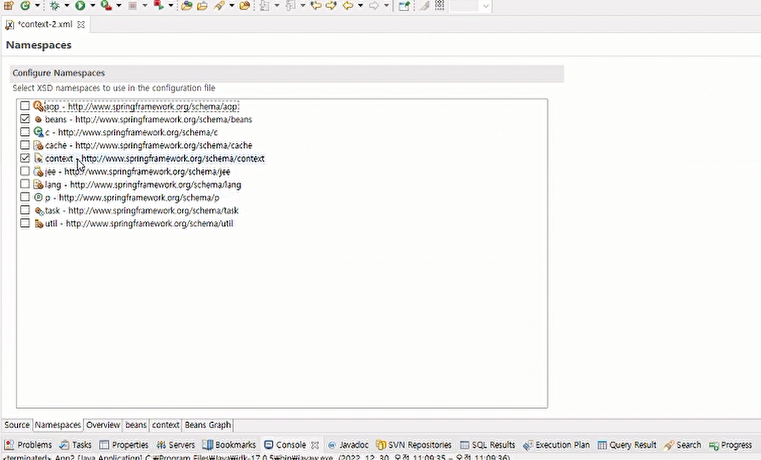
Task: Open the Debug configurations dropdown arrow
Action: click(66, 6)
